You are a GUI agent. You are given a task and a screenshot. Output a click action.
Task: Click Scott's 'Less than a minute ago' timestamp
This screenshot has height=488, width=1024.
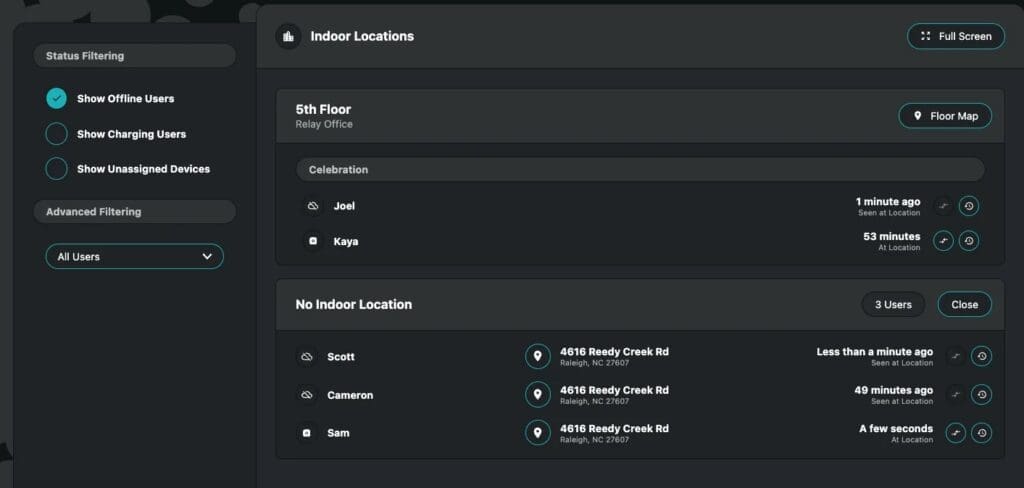point(874,352)
